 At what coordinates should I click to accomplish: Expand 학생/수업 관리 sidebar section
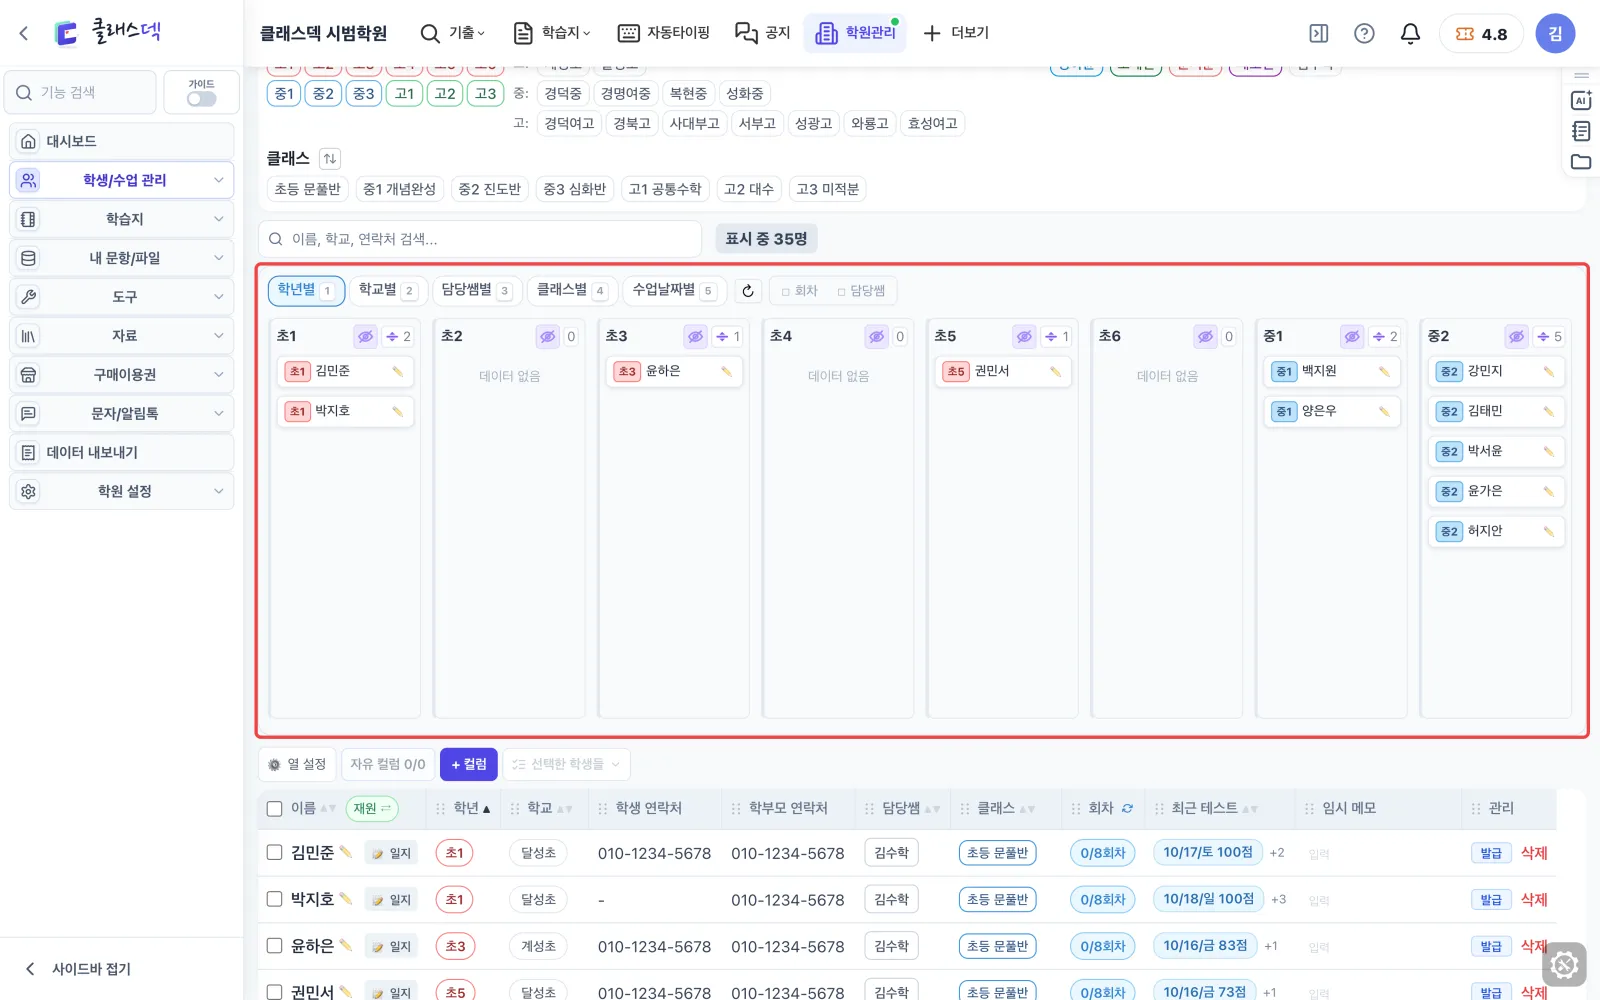[122, 180]
